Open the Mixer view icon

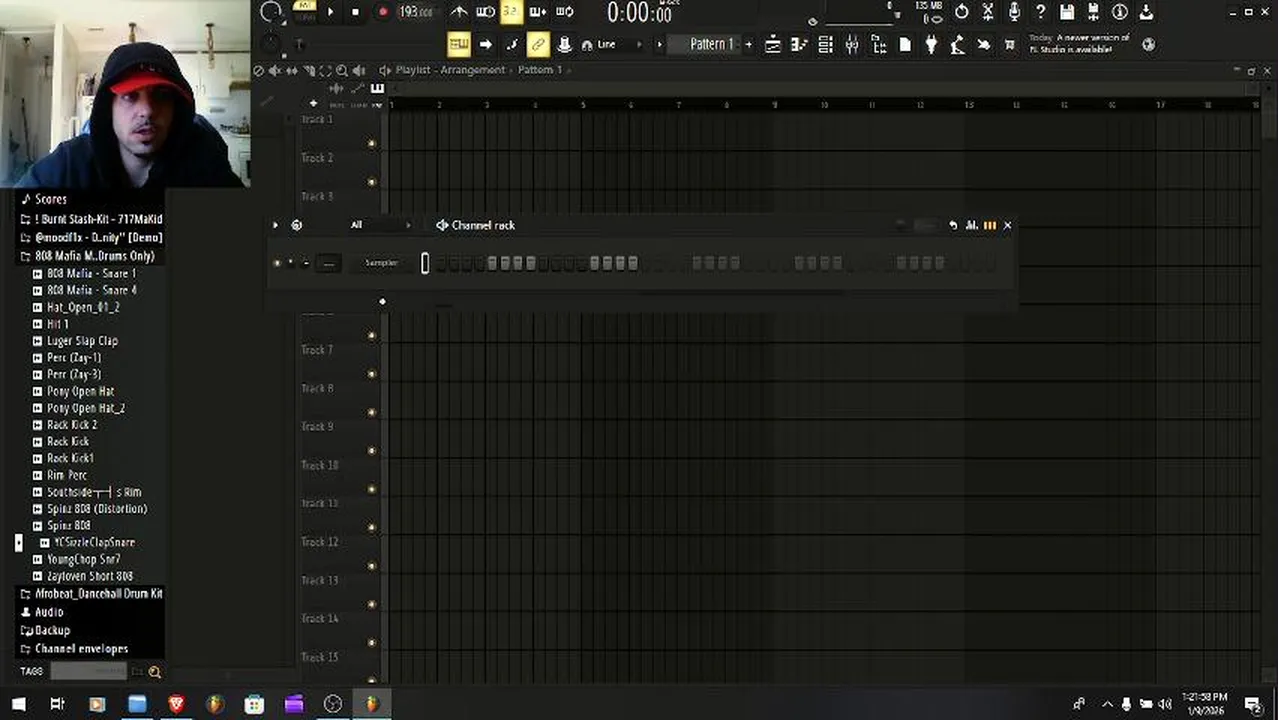point(852,44)
